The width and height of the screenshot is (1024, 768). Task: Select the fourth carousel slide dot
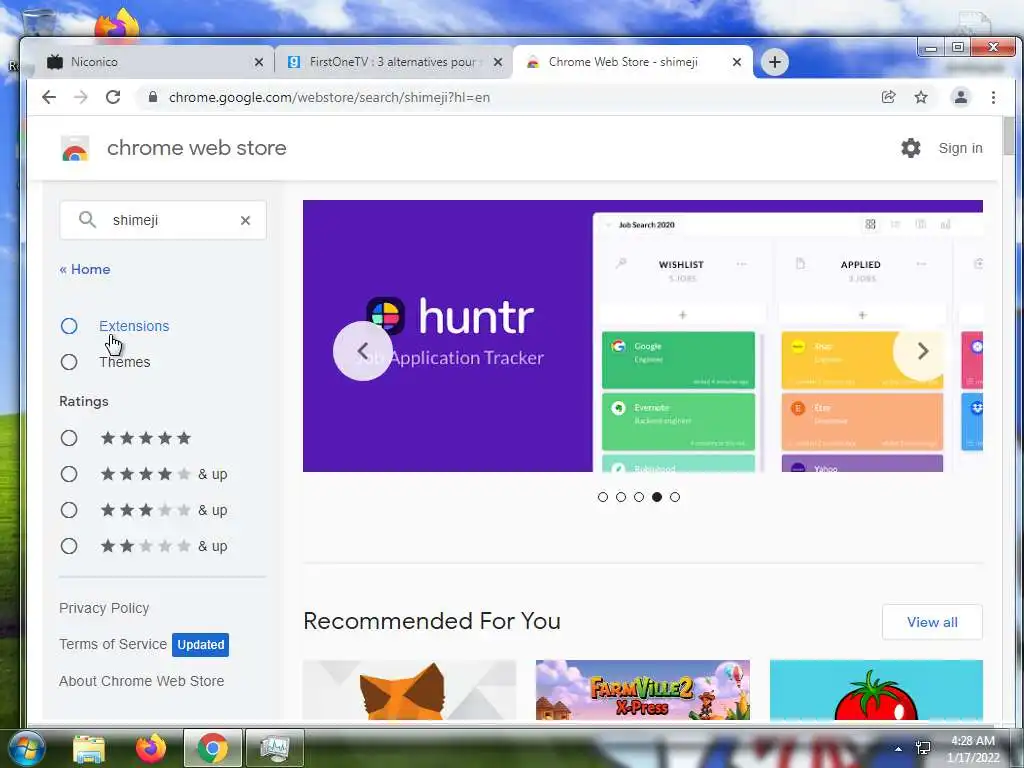pos(657,497)
